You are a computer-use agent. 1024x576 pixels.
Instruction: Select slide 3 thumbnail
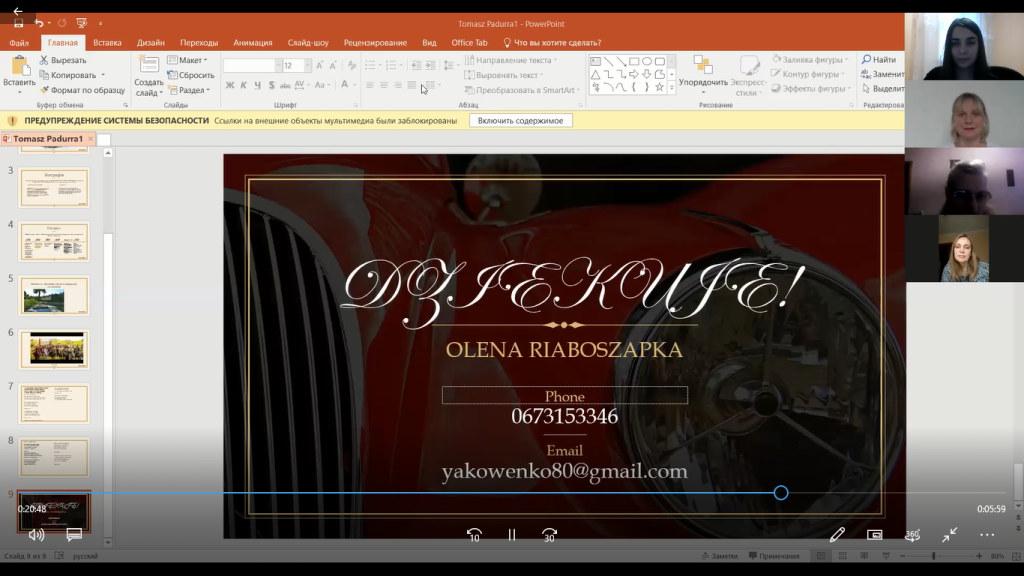pos(54,188)
